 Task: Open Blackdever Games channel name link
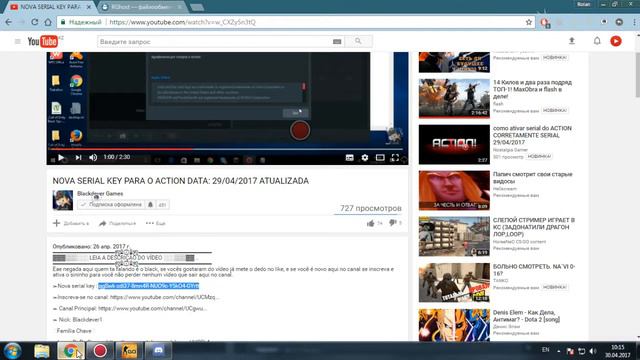[x=100, y=193]
